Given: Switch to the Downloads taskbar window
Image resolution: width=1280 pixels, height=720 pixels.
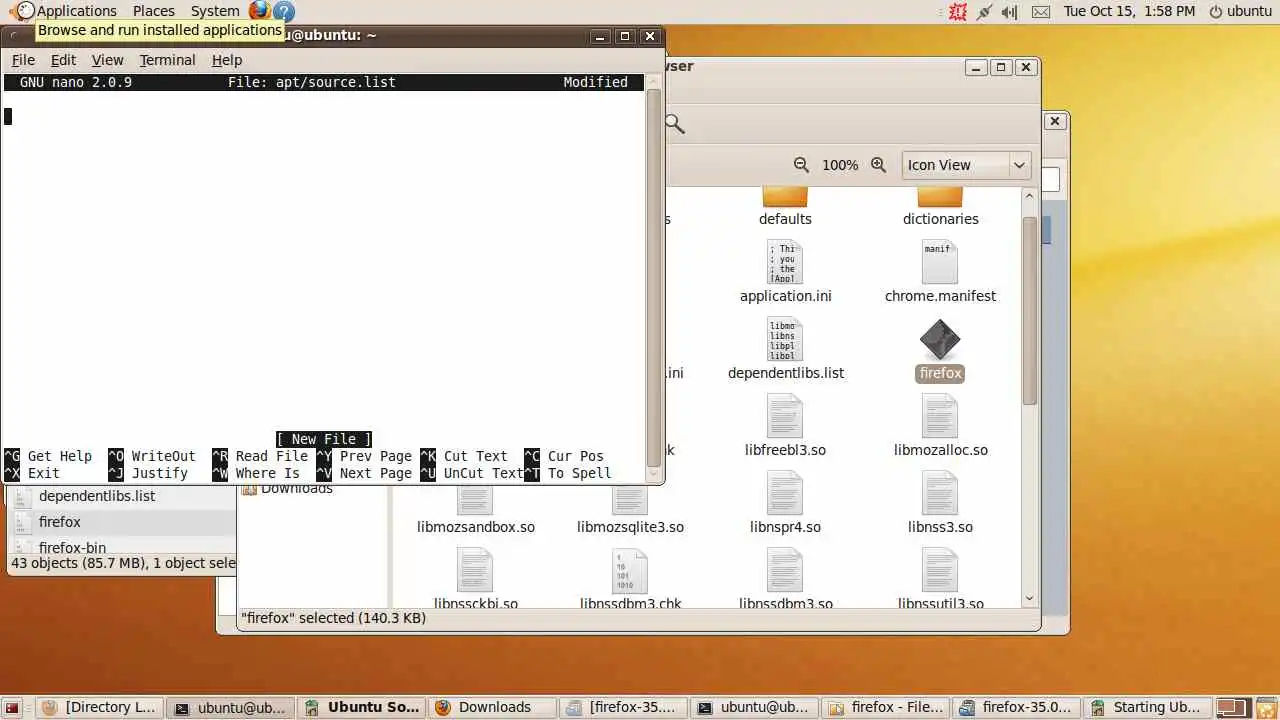Looking at the screenshot, I should click(494, 708).
